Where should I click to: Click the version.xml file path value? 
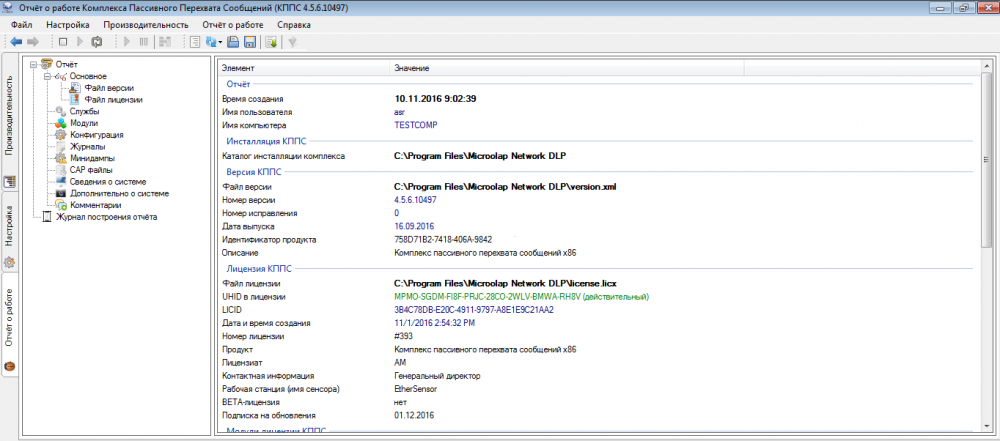[x=505, y=187]
